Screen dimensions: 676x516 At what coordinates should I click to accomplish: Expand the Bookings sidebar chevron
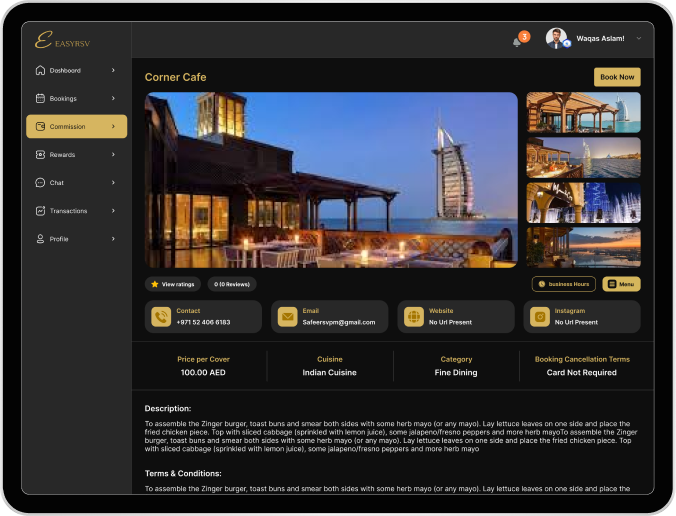(x=113, y=99)
